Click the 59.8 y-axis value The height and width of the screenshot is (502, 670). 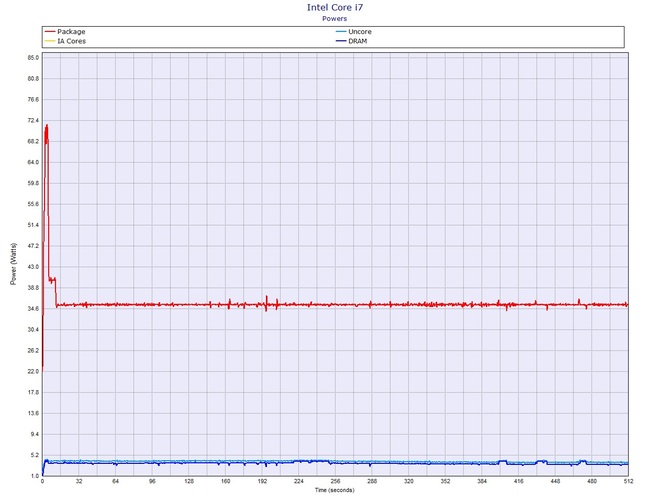tap(33, 183)
